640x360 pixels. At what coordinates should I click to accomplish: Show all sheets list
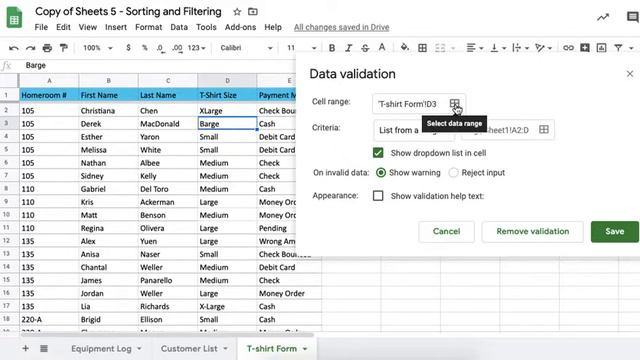(44, 348)
